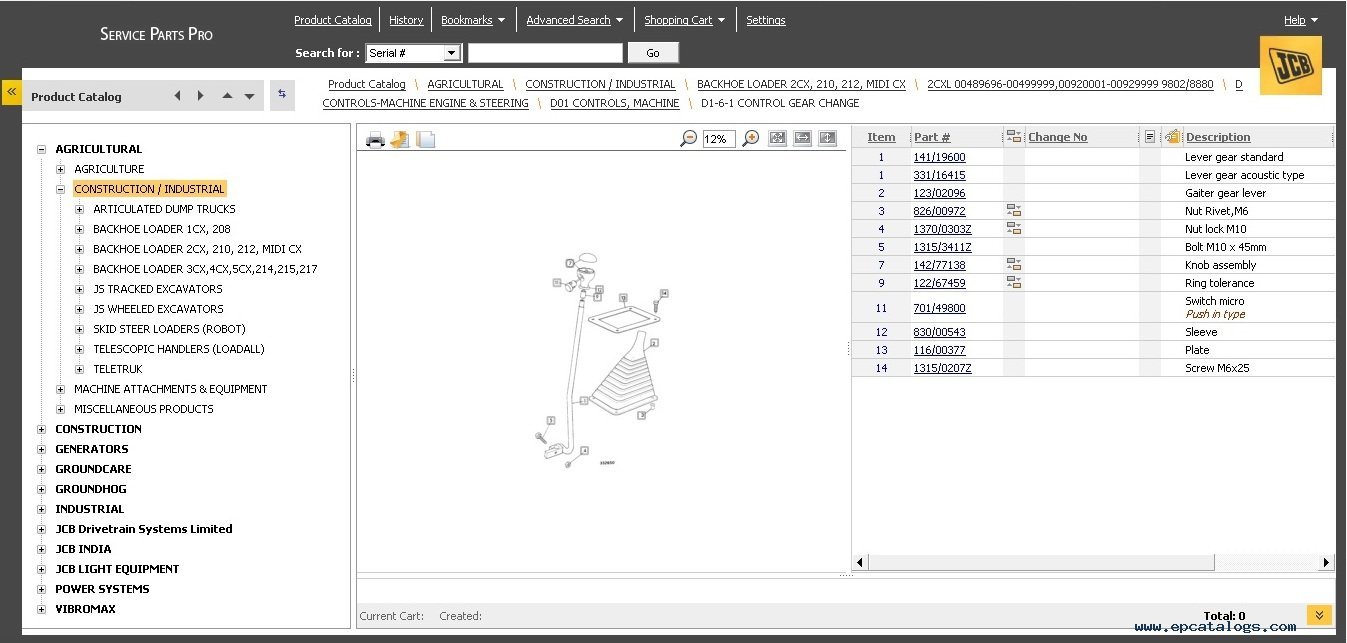
Task: Expand the JCB INDIA tree node
Action: tap(41, 549)
